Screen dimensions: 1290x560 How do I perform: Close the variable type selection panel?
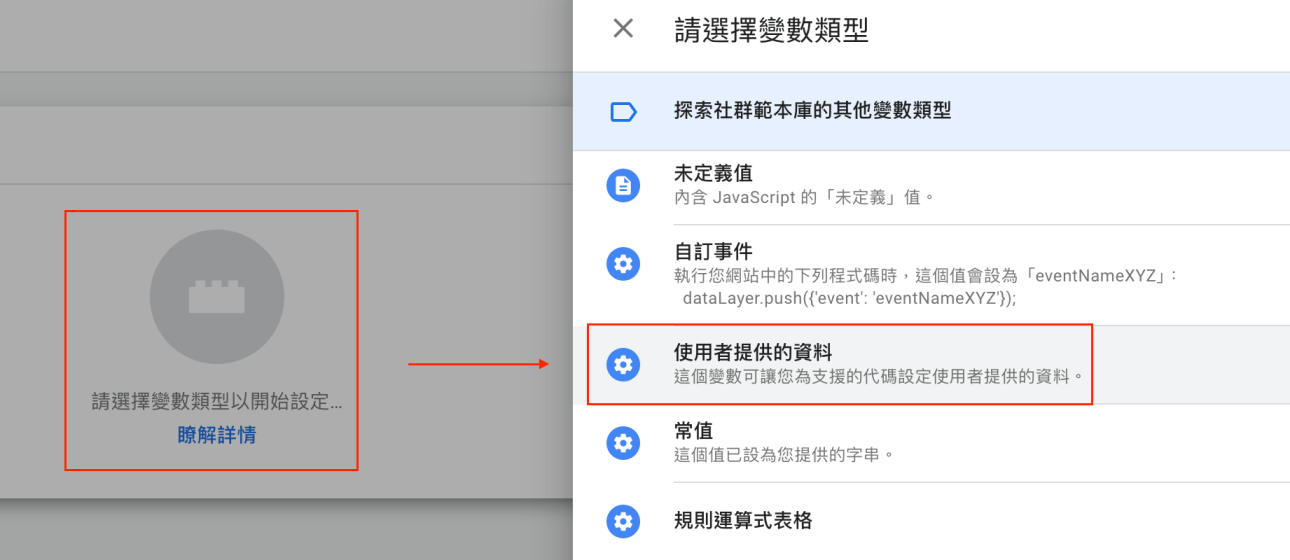tap(623, 29)
